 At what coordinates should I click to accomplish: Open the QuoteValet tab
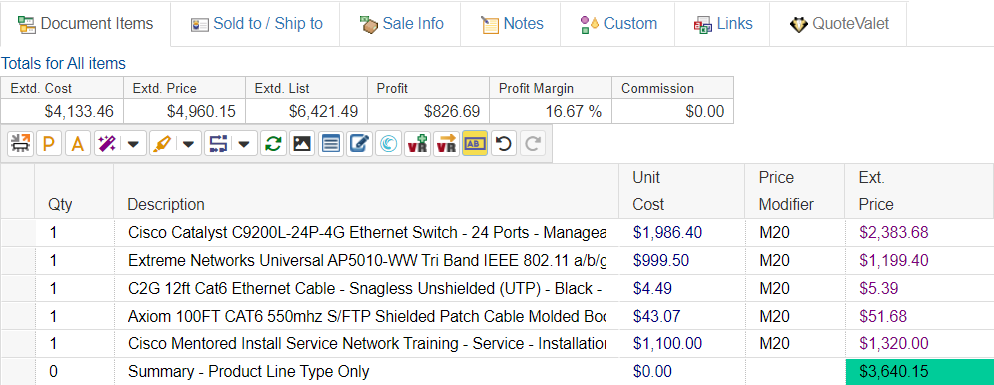(x=839, y=24)
